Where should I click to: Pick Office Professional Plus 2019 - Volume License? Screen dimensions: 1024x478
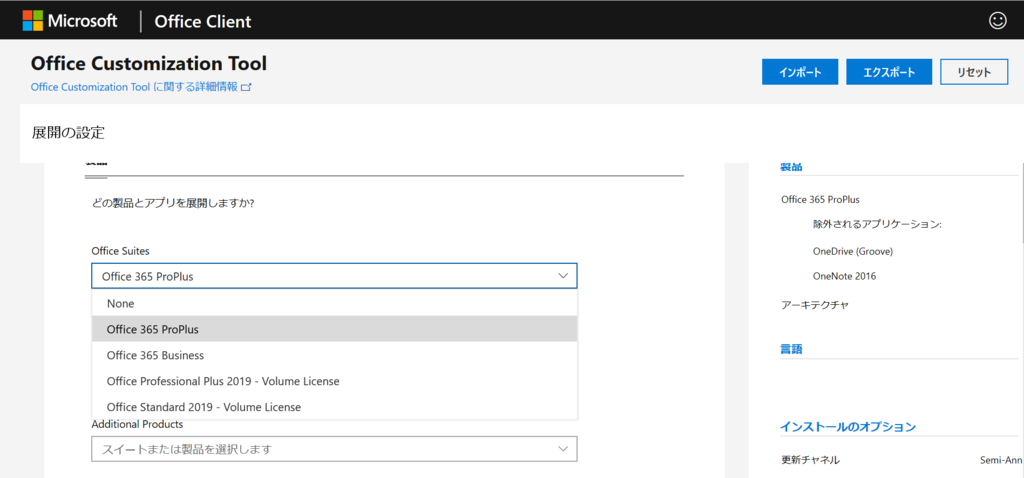pos(334,381)
